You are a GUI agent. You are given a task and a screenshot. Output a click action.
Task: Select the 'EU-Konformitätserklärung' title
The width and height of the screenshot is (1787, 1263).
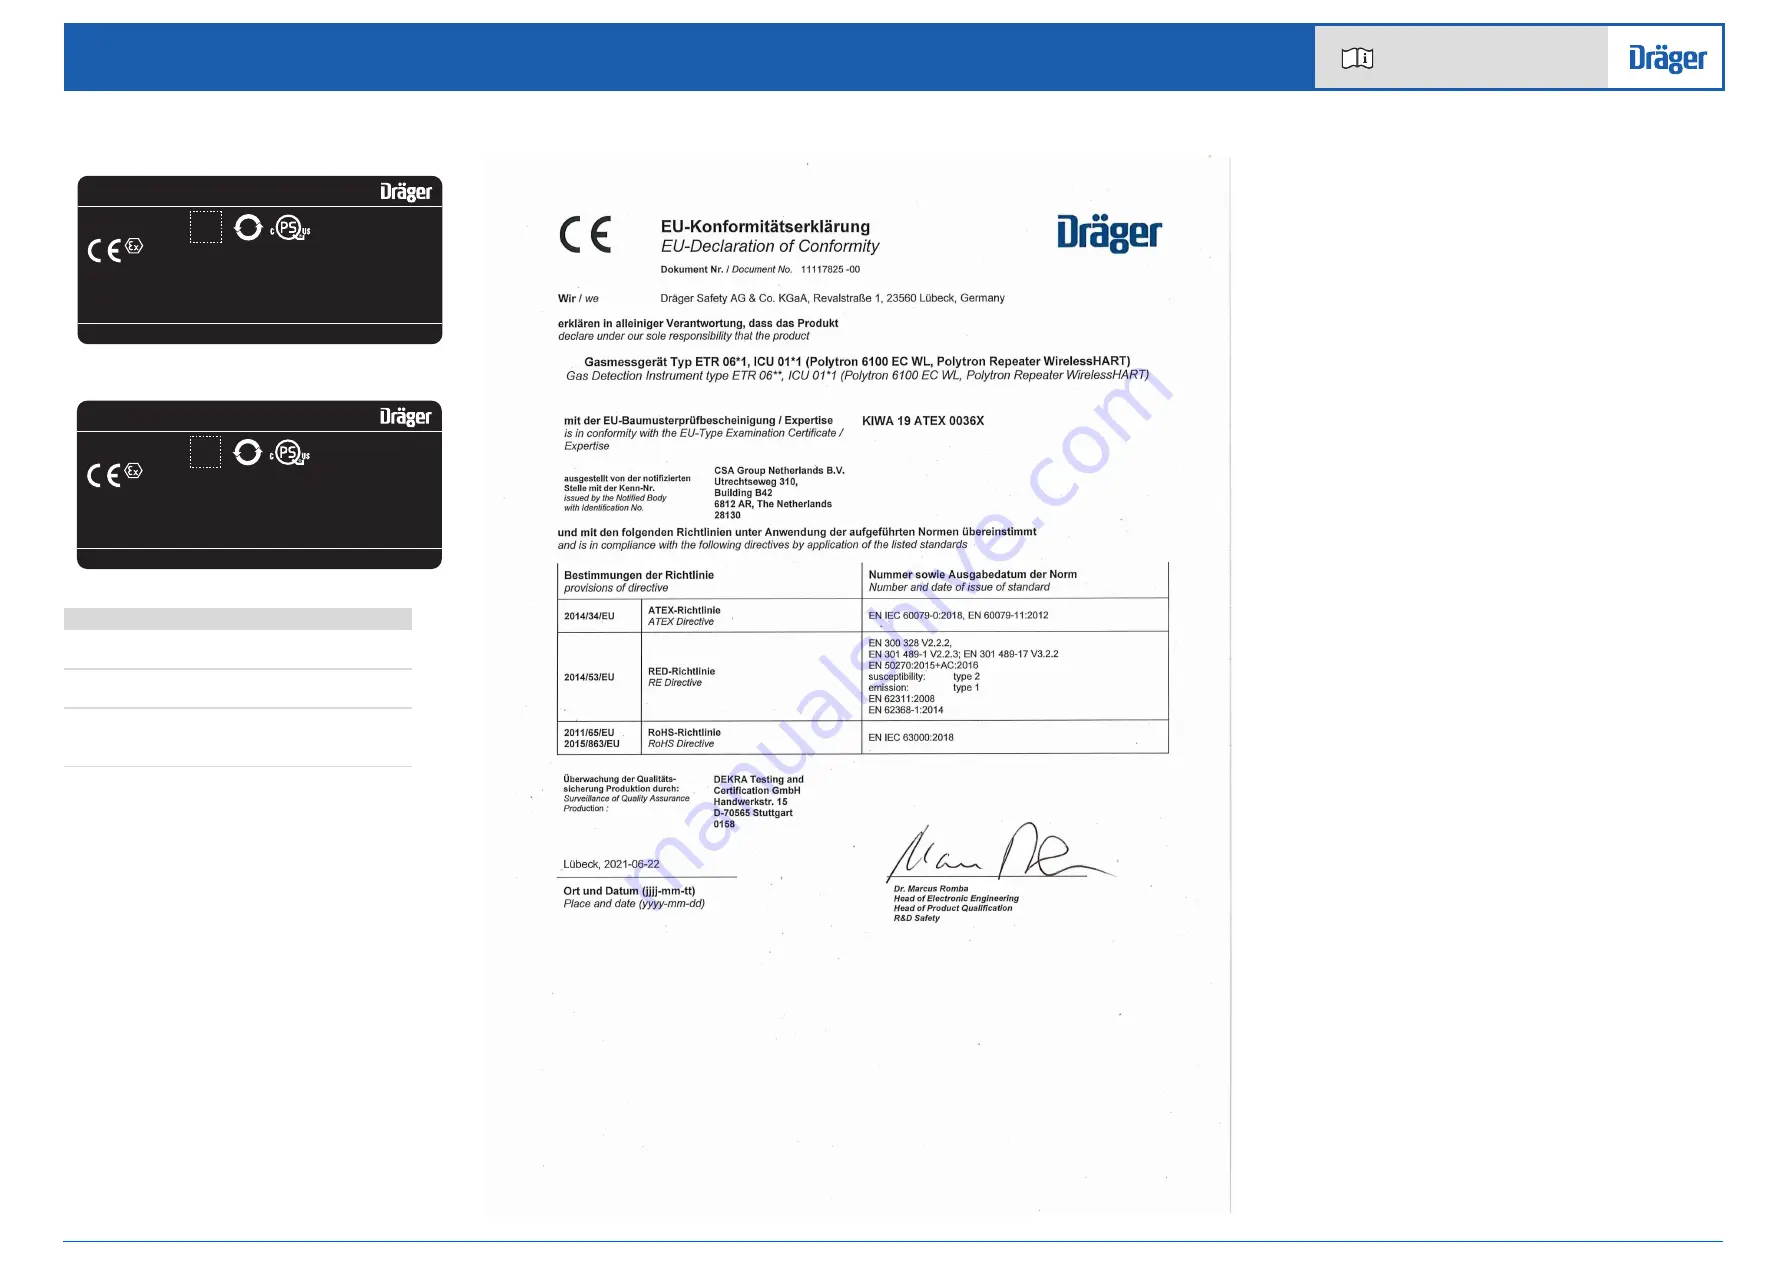pos(765,227)
